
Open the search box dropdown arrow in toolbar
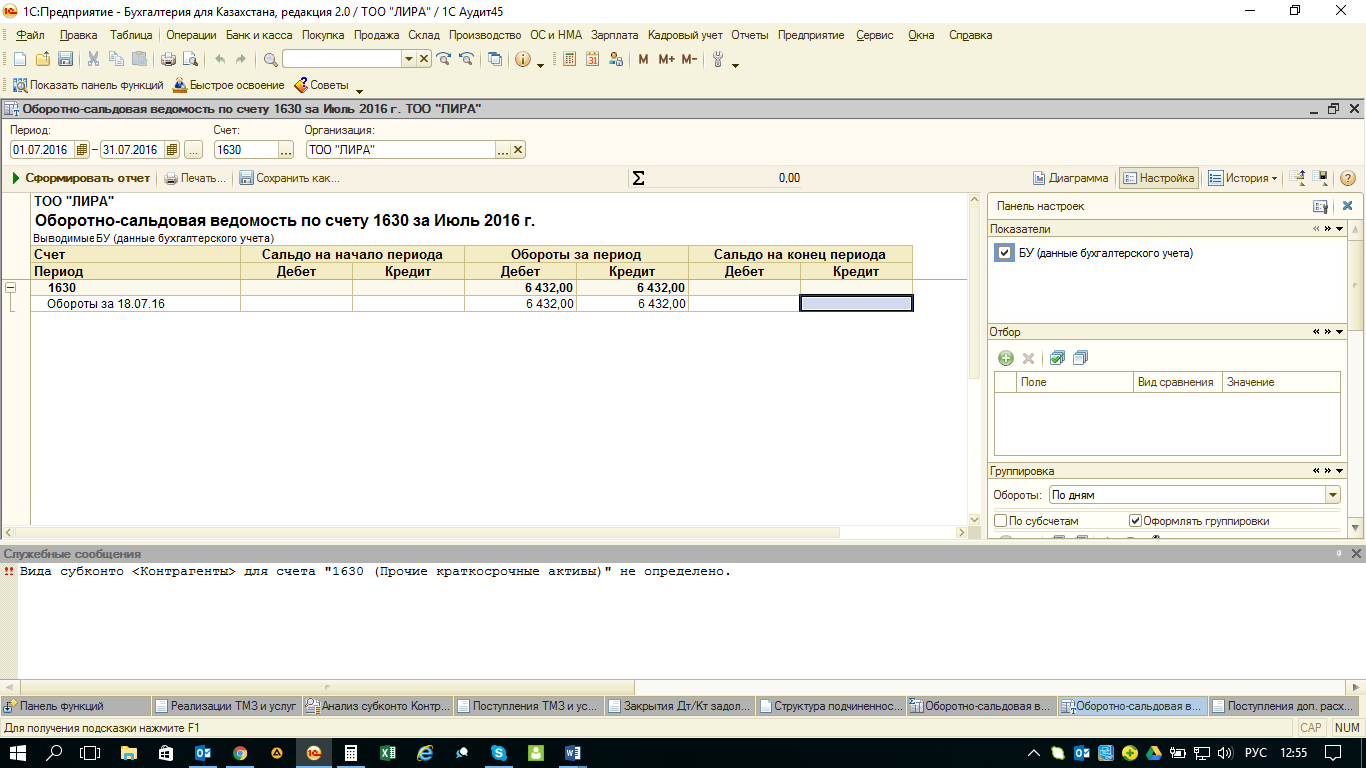coord(408,59)
